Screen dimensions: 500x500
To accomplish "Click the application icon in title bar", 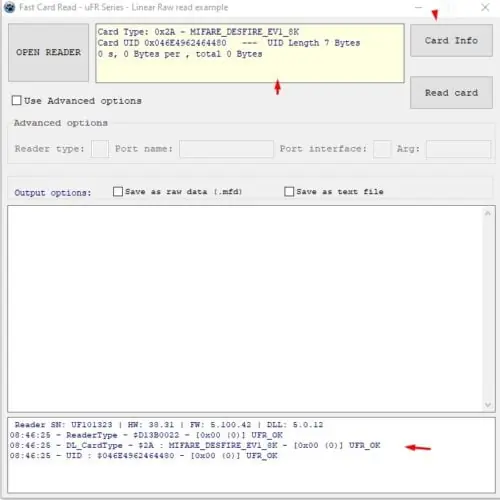I will 10,7.
